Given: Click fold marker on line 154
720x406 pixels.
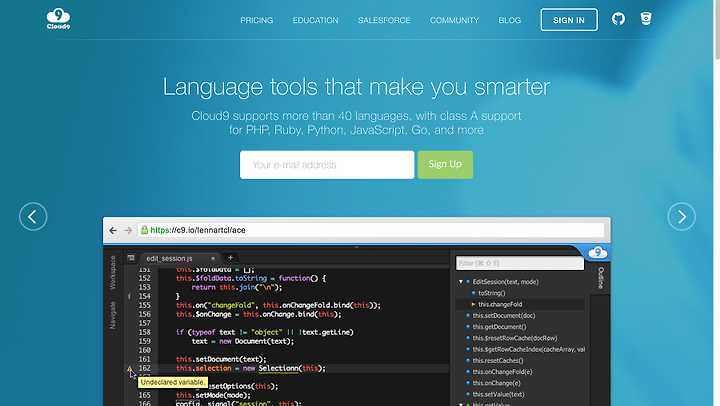Looking at the screenshot, I should coord(129,296).
